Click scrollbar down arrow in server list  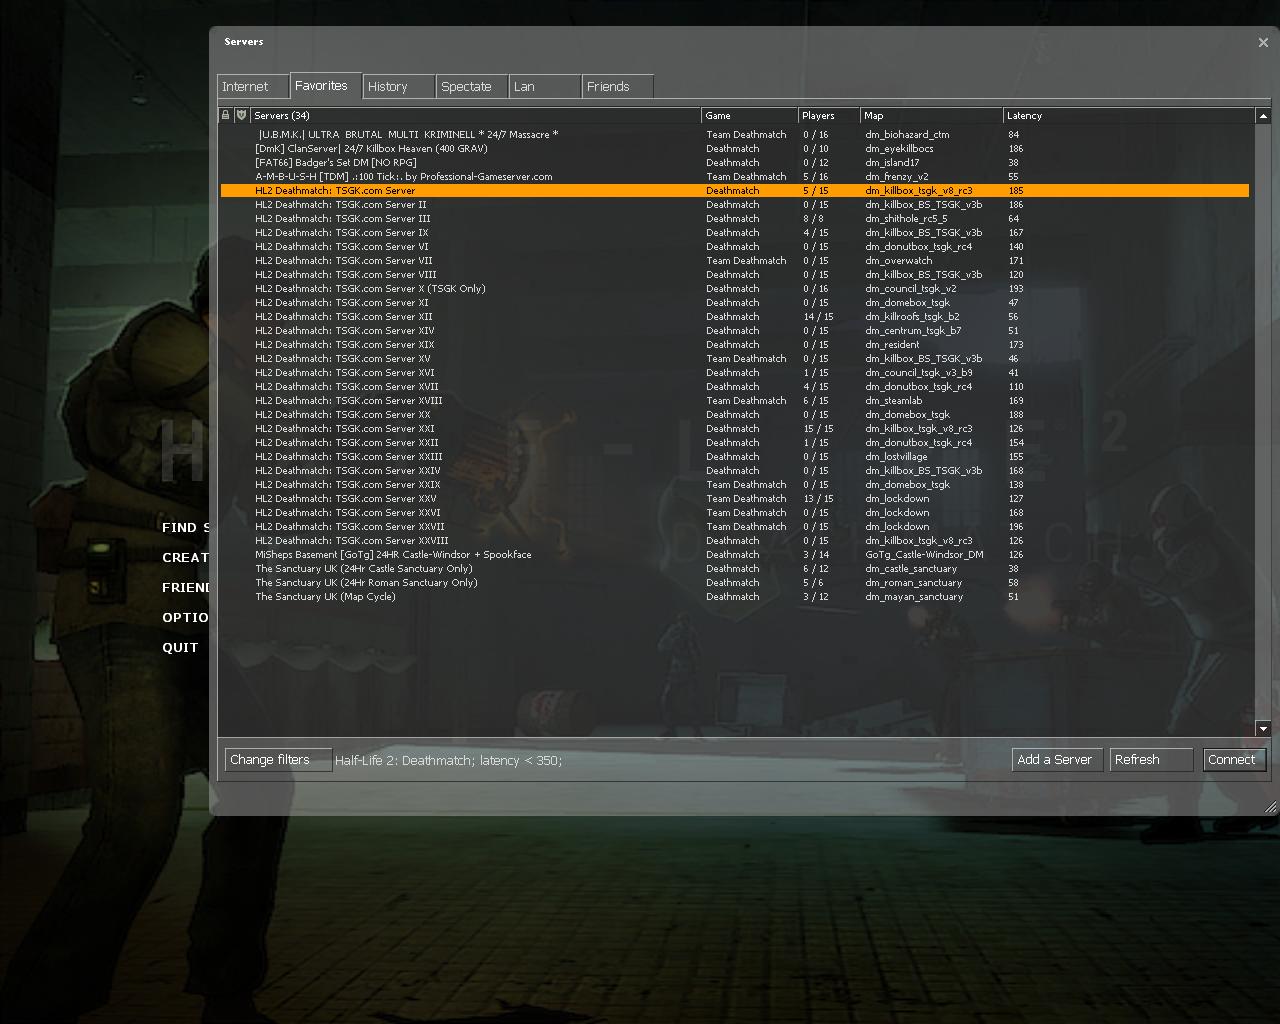[x=1263, y=729]
